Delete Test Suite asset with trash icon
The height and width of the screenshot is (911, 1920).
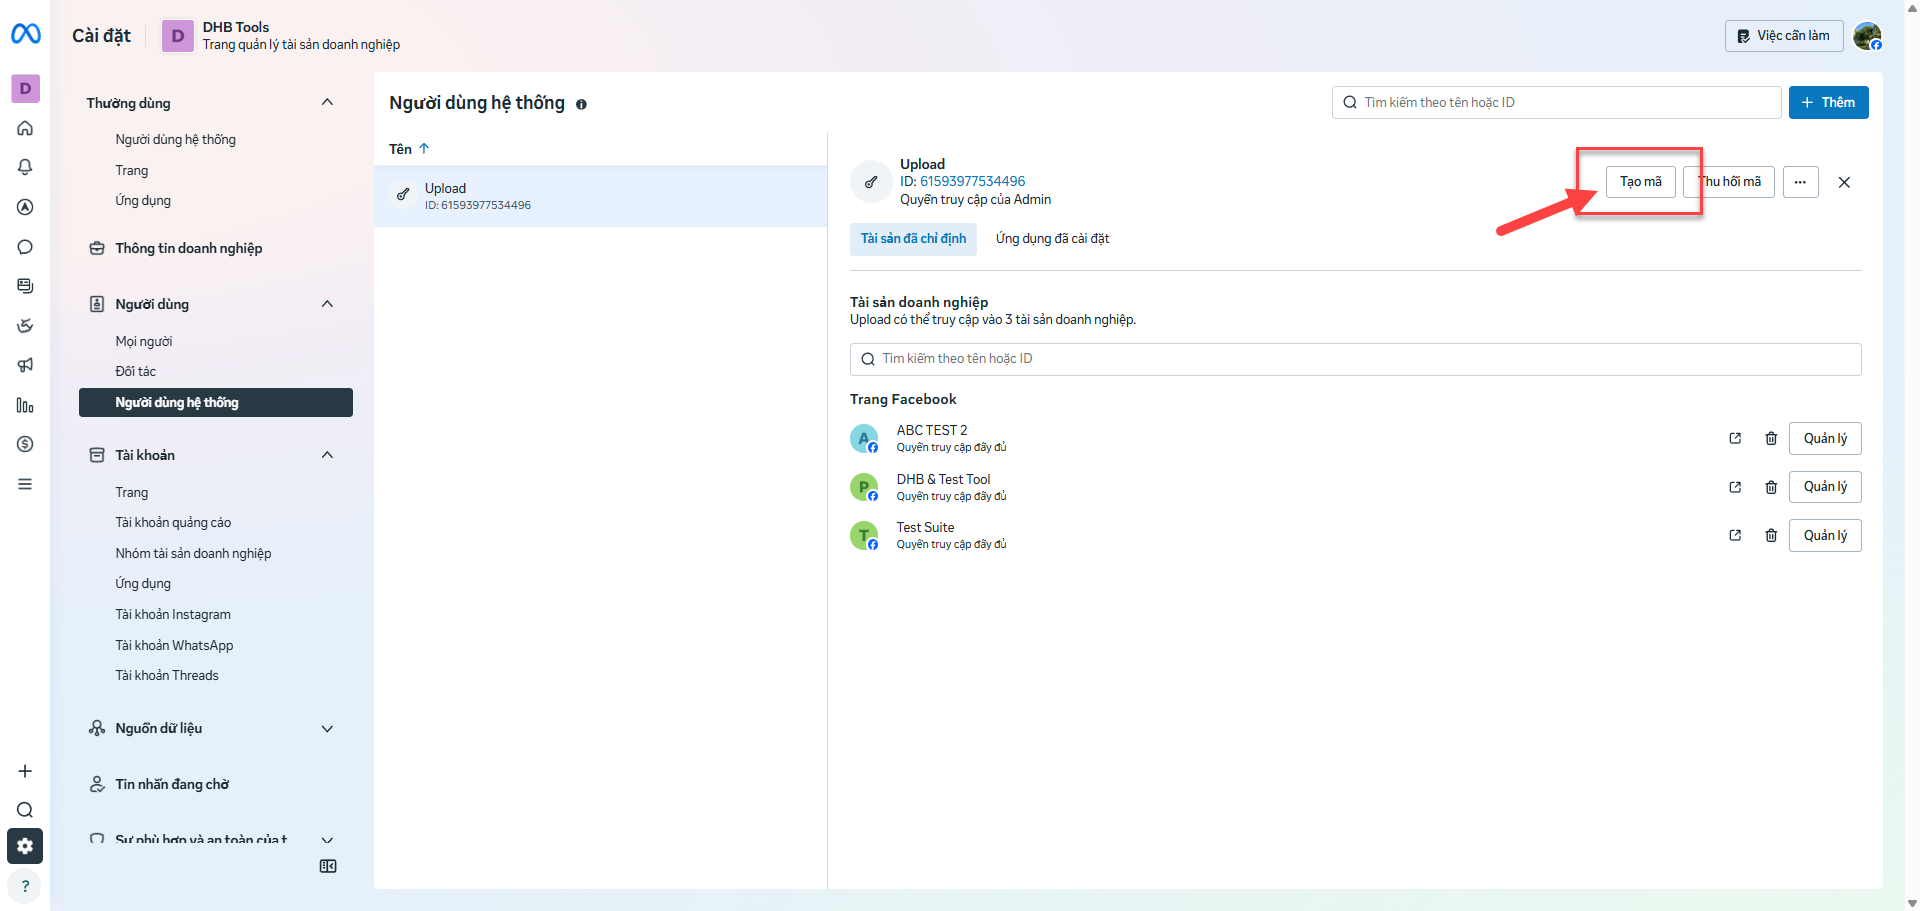(x=1771, y=535)
